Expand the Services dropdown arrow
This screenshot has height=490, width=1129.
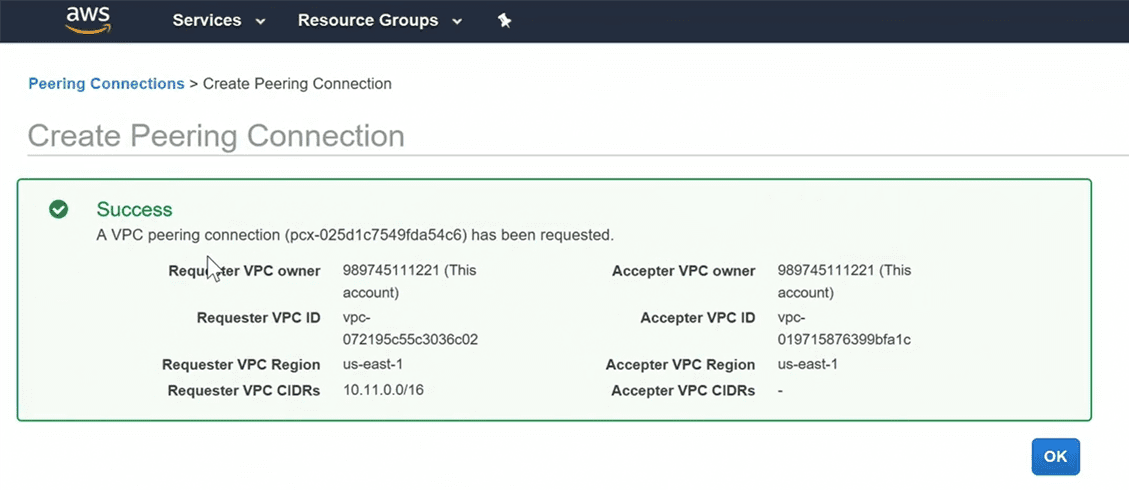coord(261,22)
